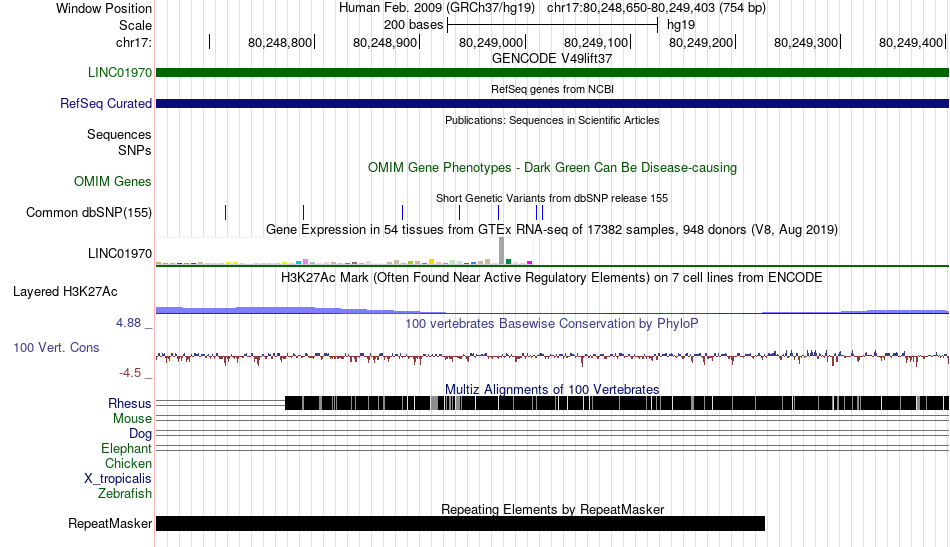Image resolution: width=950 pixels, height=547 pixels.
Task: Open the 100 Vert. Cons track label
Action: point(56,348)
